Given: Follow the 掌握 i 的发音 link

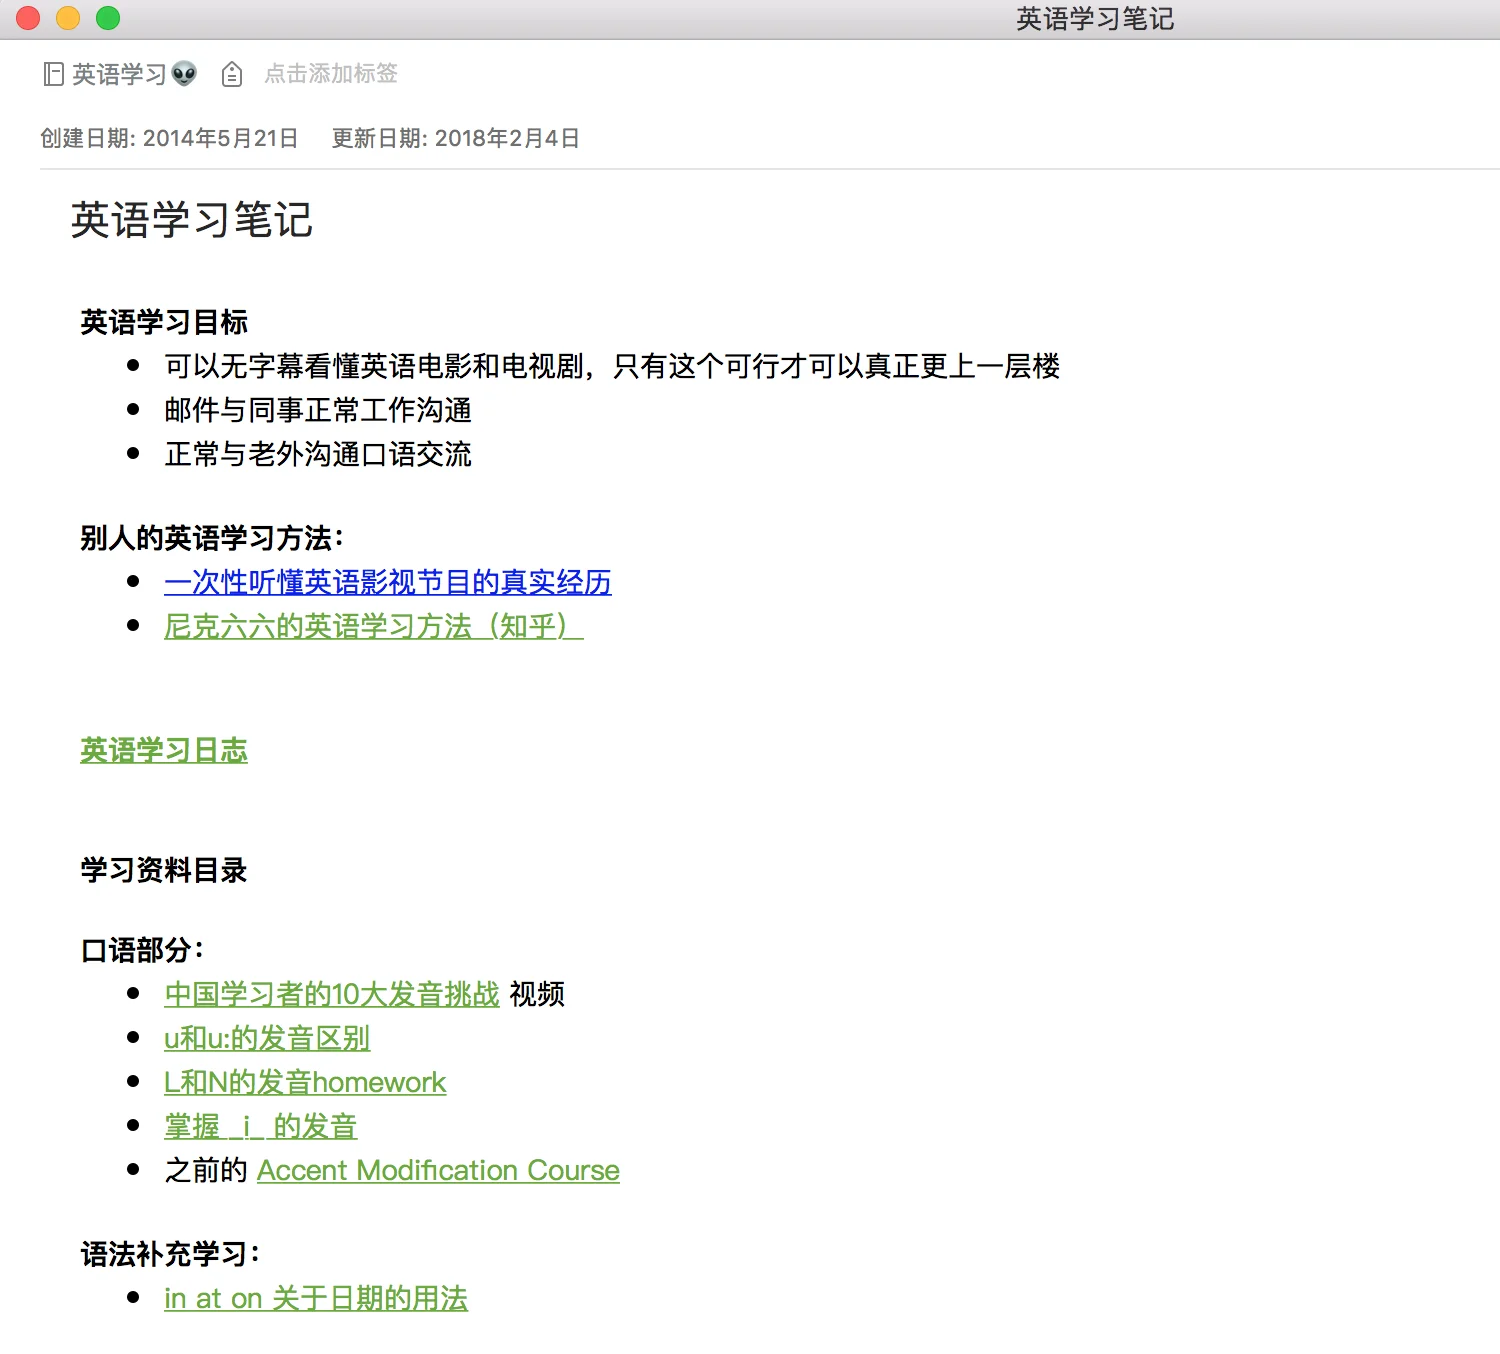Looking at the screenshot, I should [260, 1126].
